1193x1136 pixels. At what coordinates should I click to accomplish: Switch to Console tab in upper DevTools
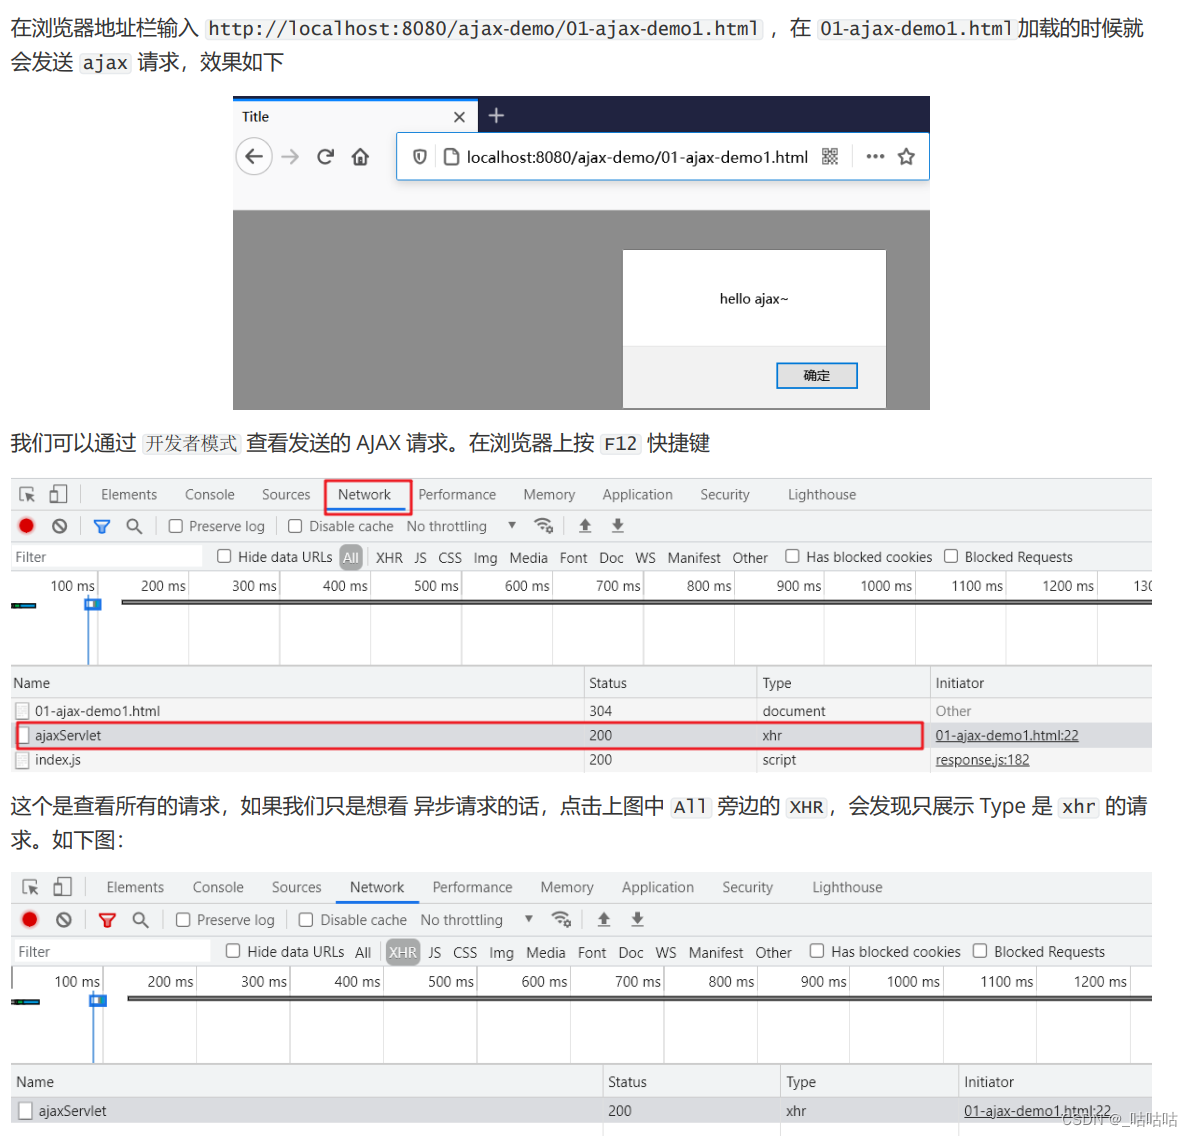tap(209, 495)
